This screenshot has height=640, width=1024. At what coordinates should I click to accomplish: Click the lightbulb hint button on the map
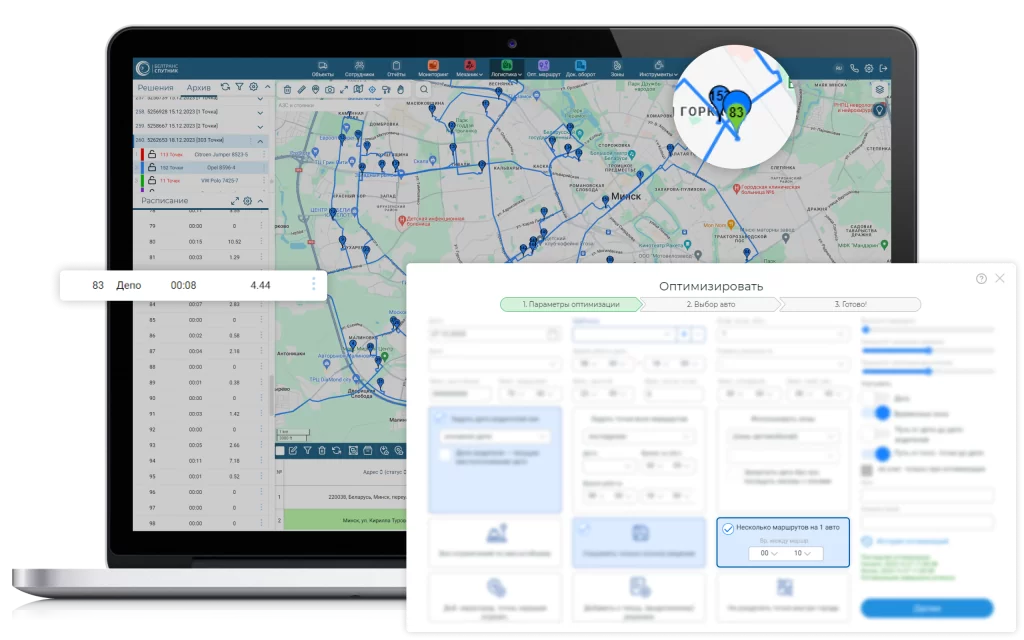(x=880, y=110)
